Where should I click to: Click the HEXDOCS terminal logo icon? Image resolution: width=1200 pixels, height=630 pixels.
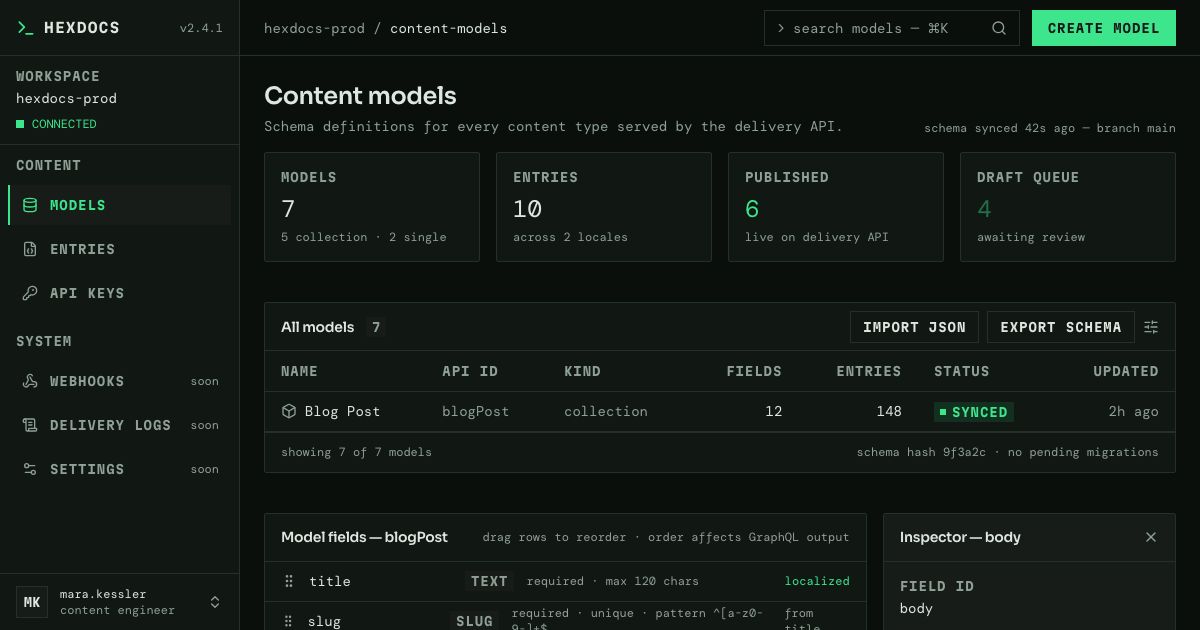click(x=25, y=28)
